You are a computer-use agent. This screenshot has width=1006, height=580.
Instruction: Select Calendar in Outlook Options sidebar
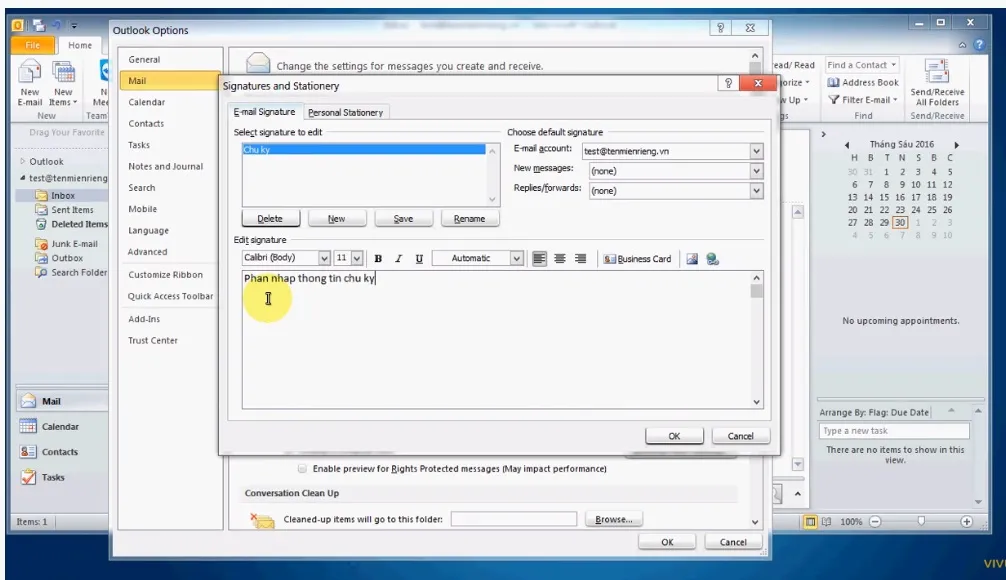[147, 102]
